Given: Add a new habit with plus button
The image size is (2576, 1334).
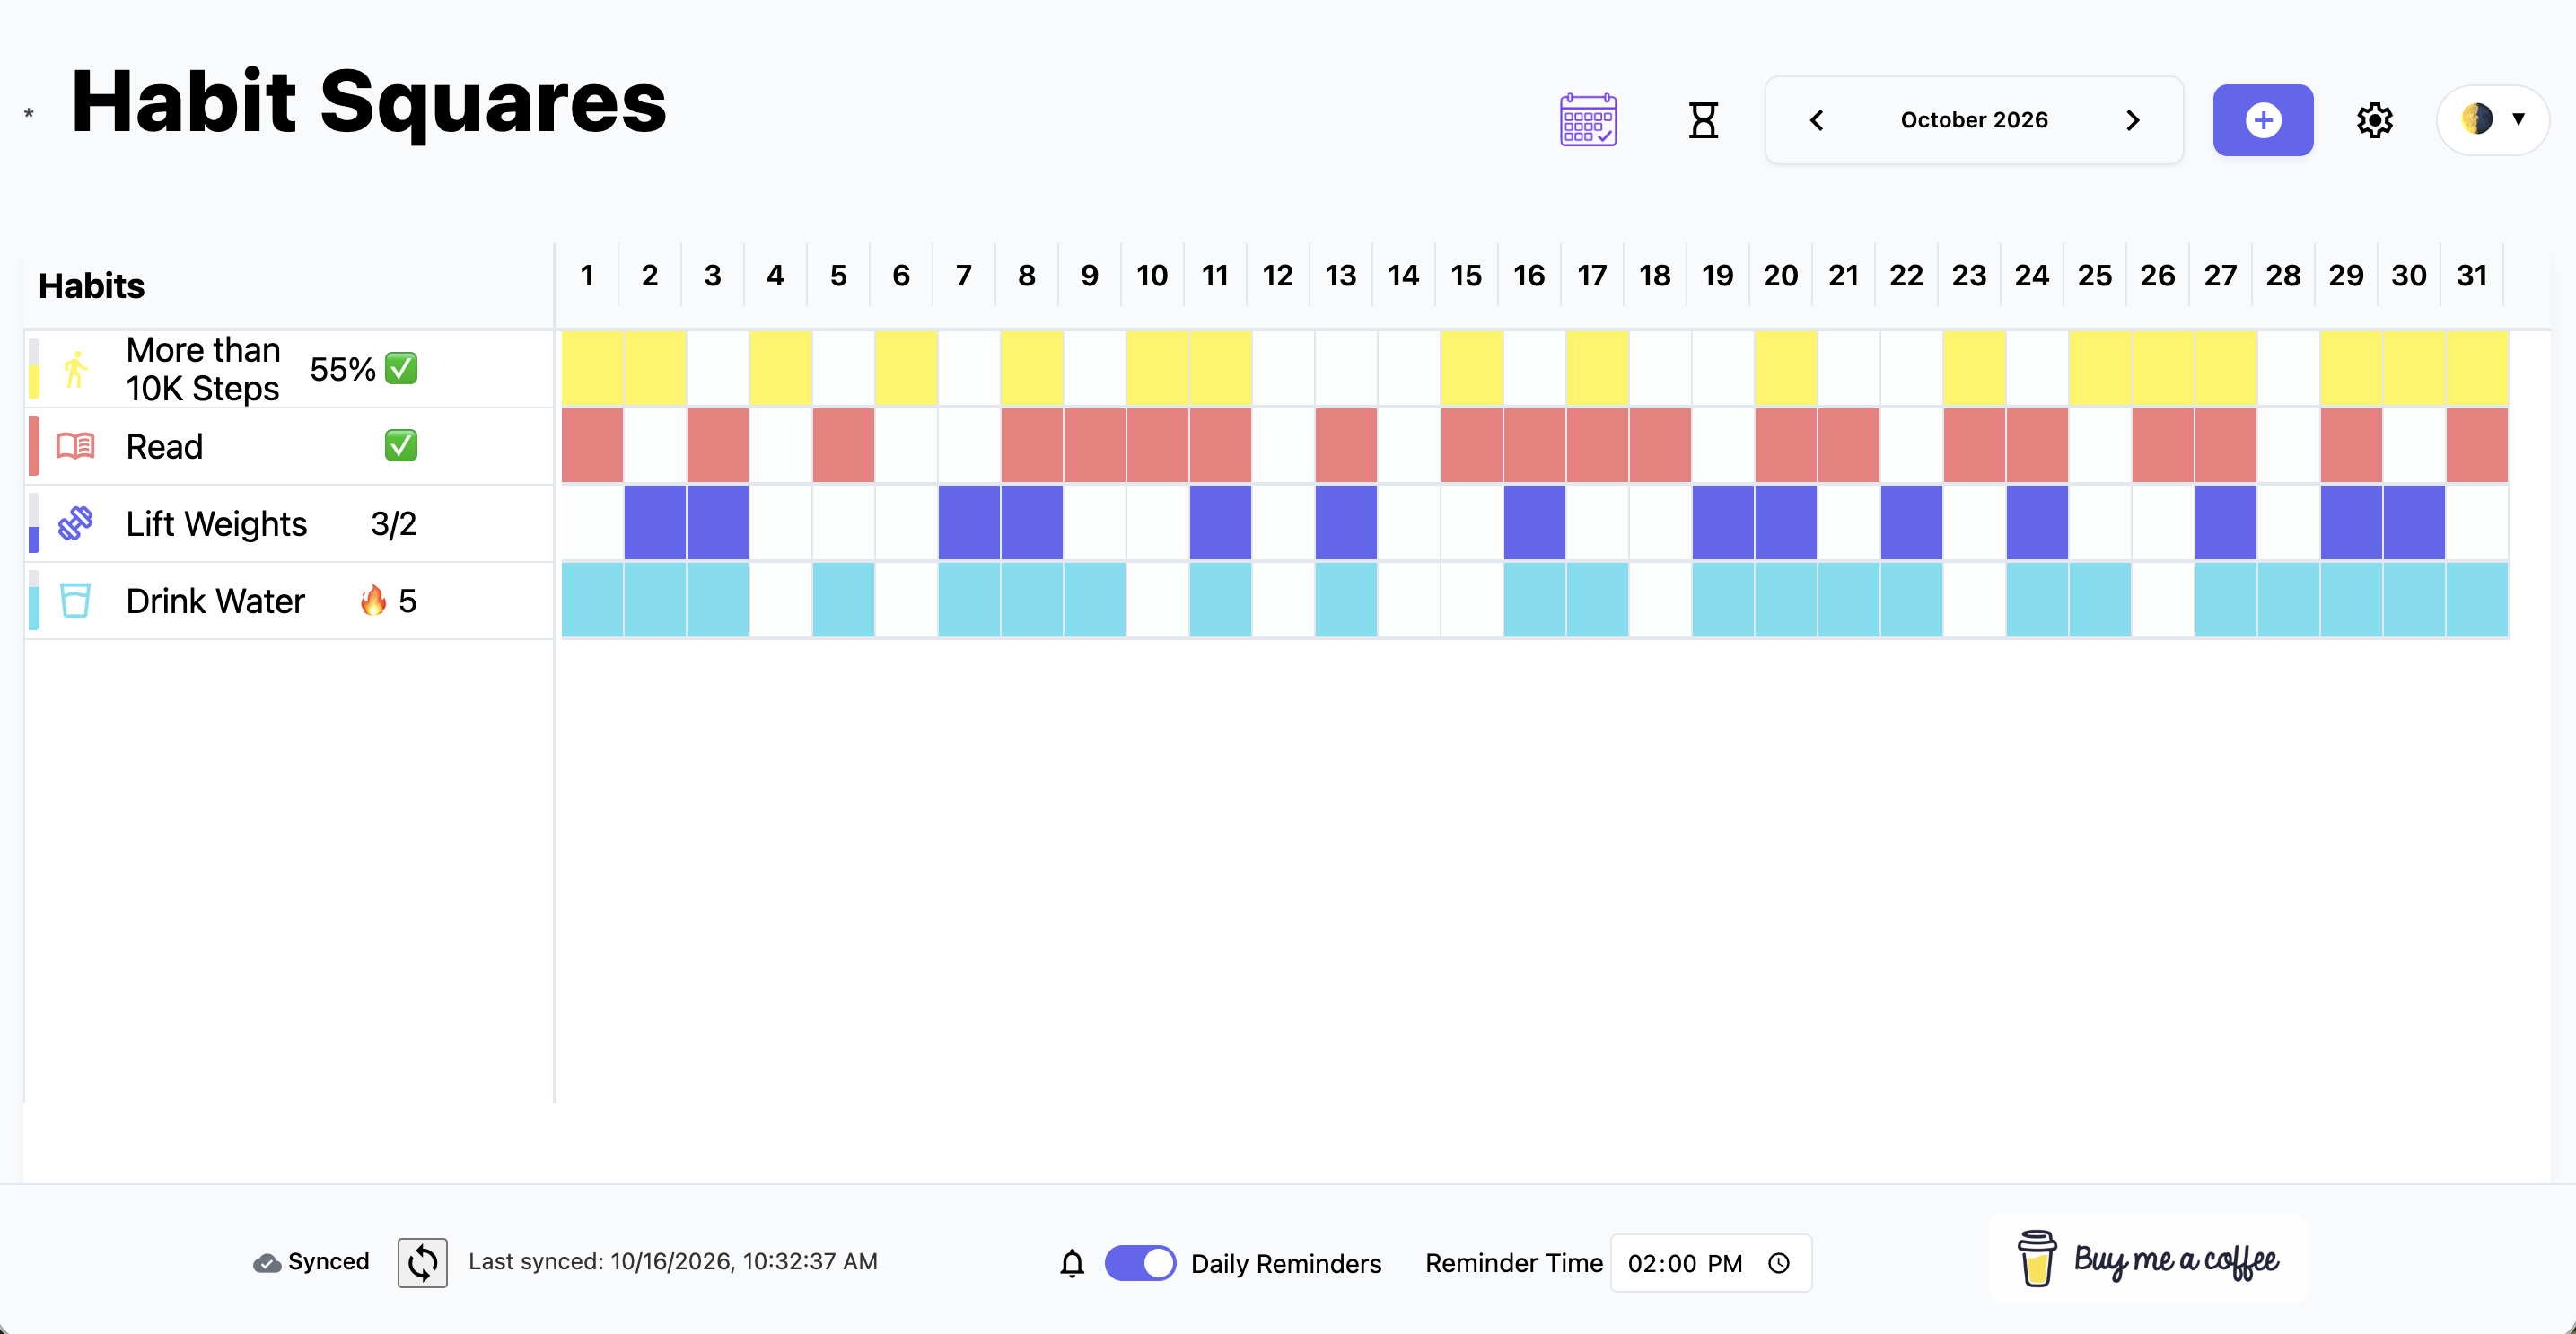Looking at the screenshot, I should 2262,120.
